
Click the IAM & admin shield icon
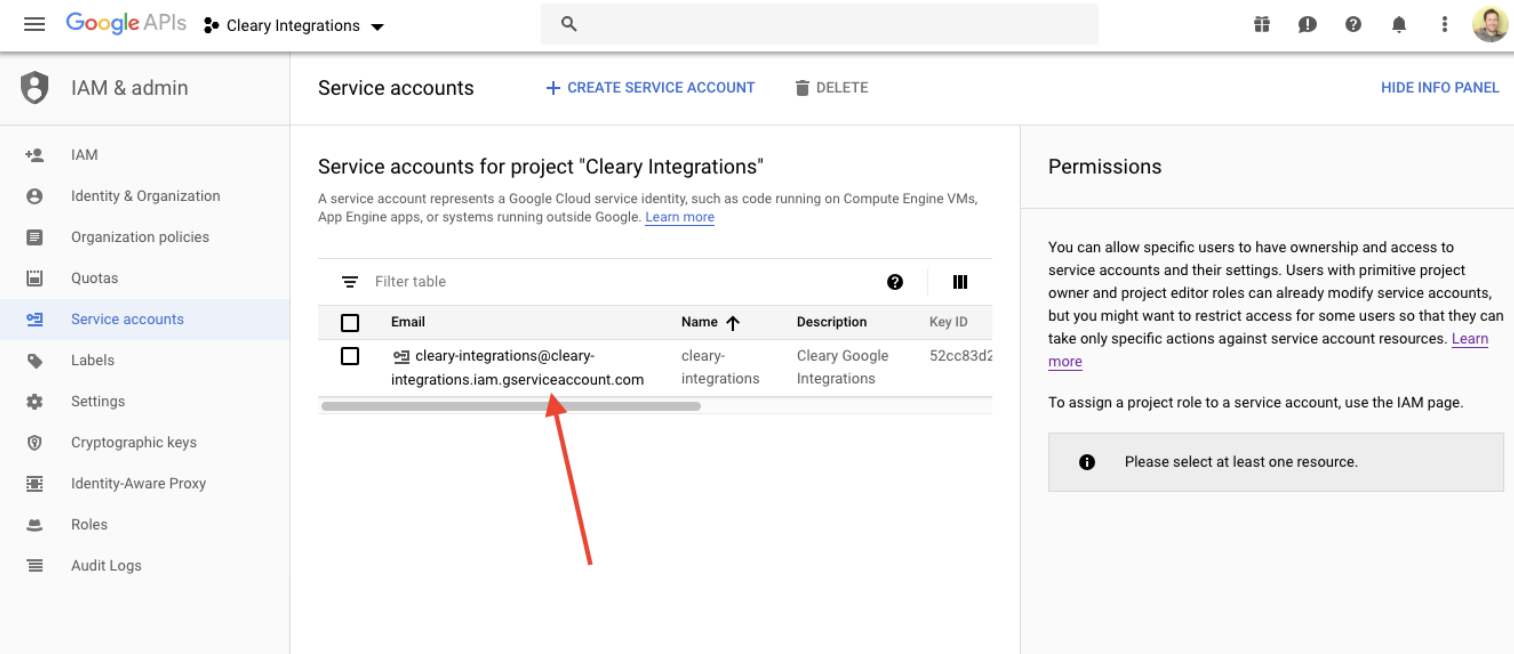click(35, 87)
